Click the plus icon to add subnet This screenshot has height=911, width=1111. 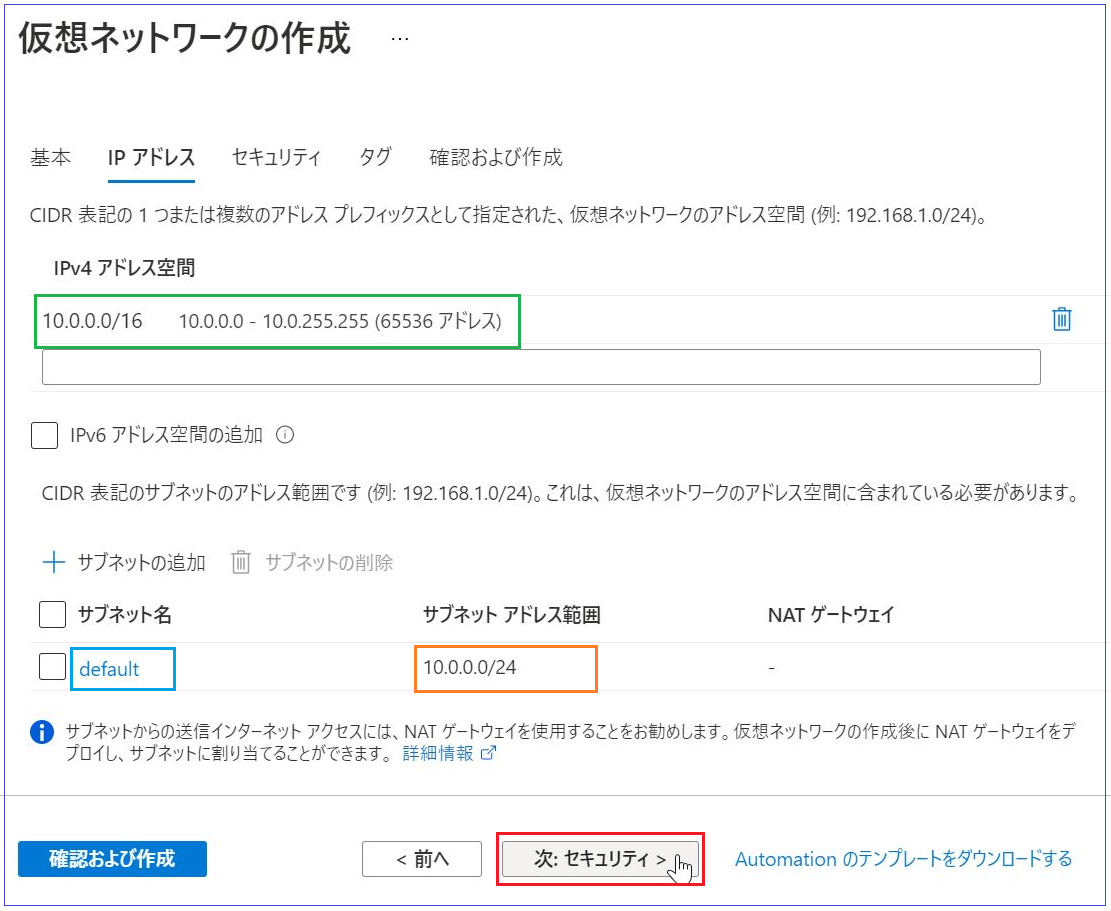pyautogui.click(x=54, y=563)
